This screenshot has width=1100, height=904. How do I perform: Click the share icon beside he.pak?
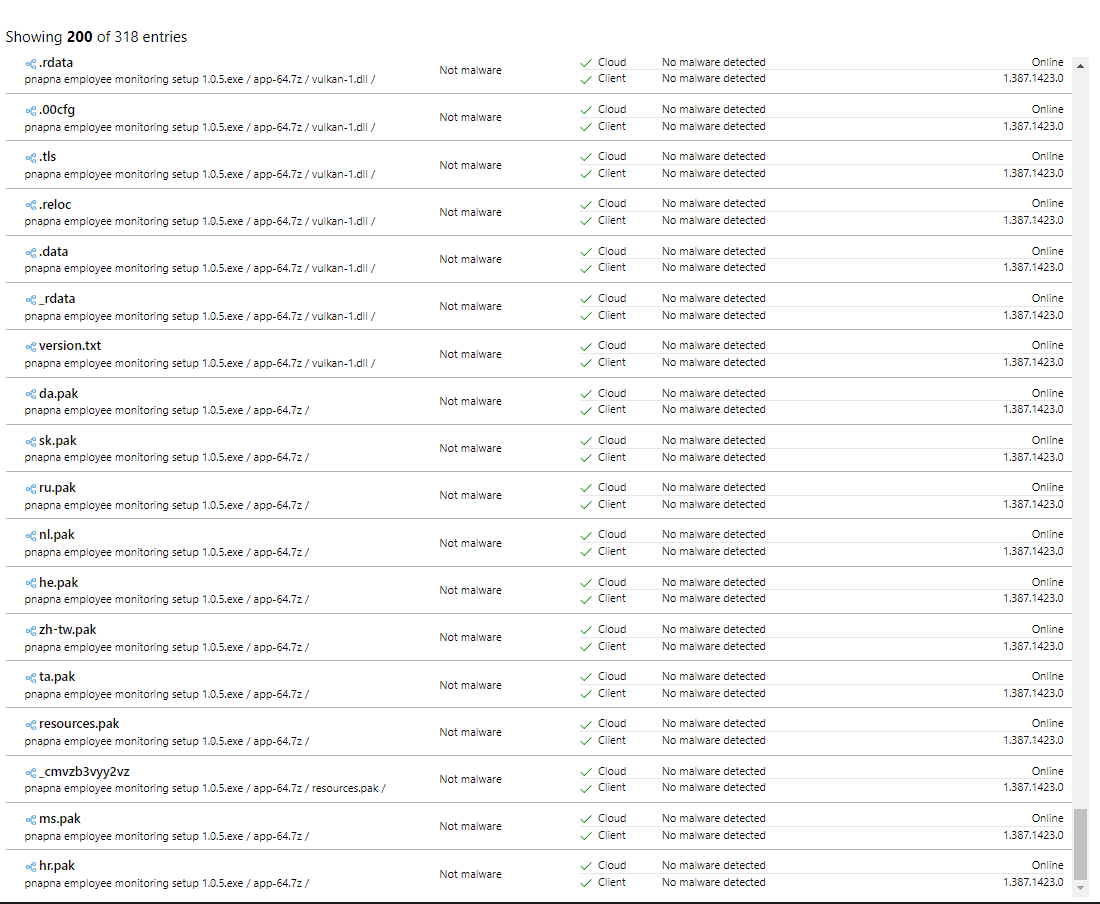click(31, 583)
